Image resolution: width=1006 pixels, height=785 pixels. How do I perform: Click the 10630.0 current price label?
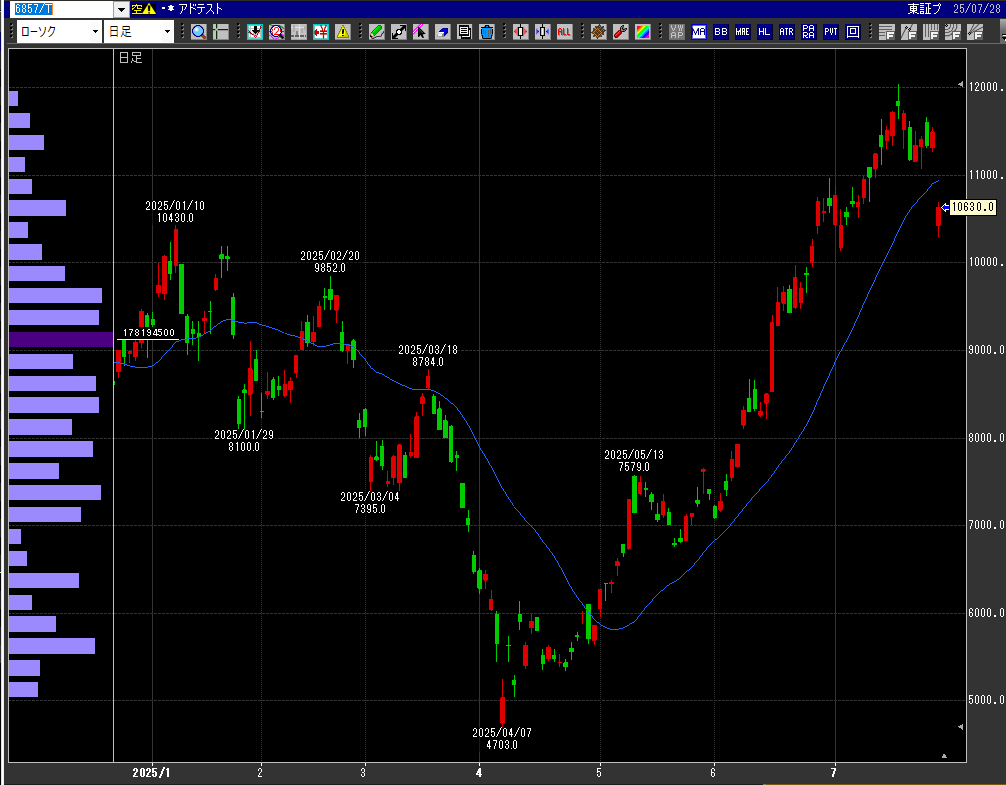click(973, 207)
